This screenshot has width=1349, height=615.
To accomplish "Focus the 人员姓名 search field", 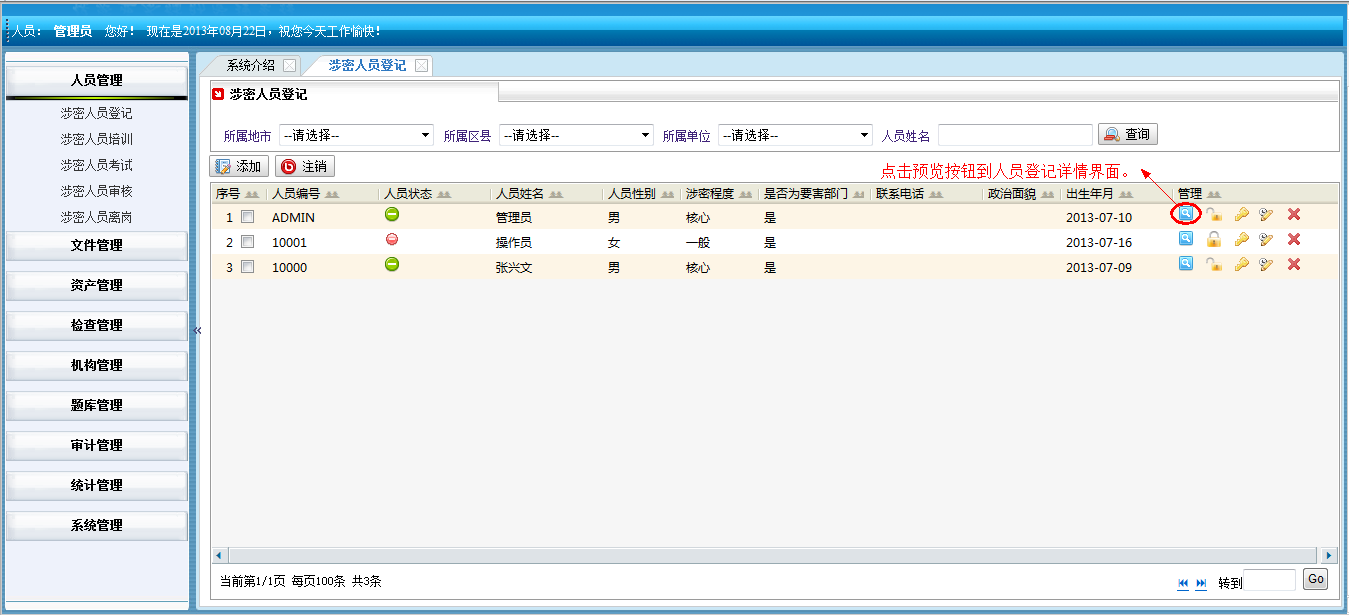I will tap(1015, 135).
